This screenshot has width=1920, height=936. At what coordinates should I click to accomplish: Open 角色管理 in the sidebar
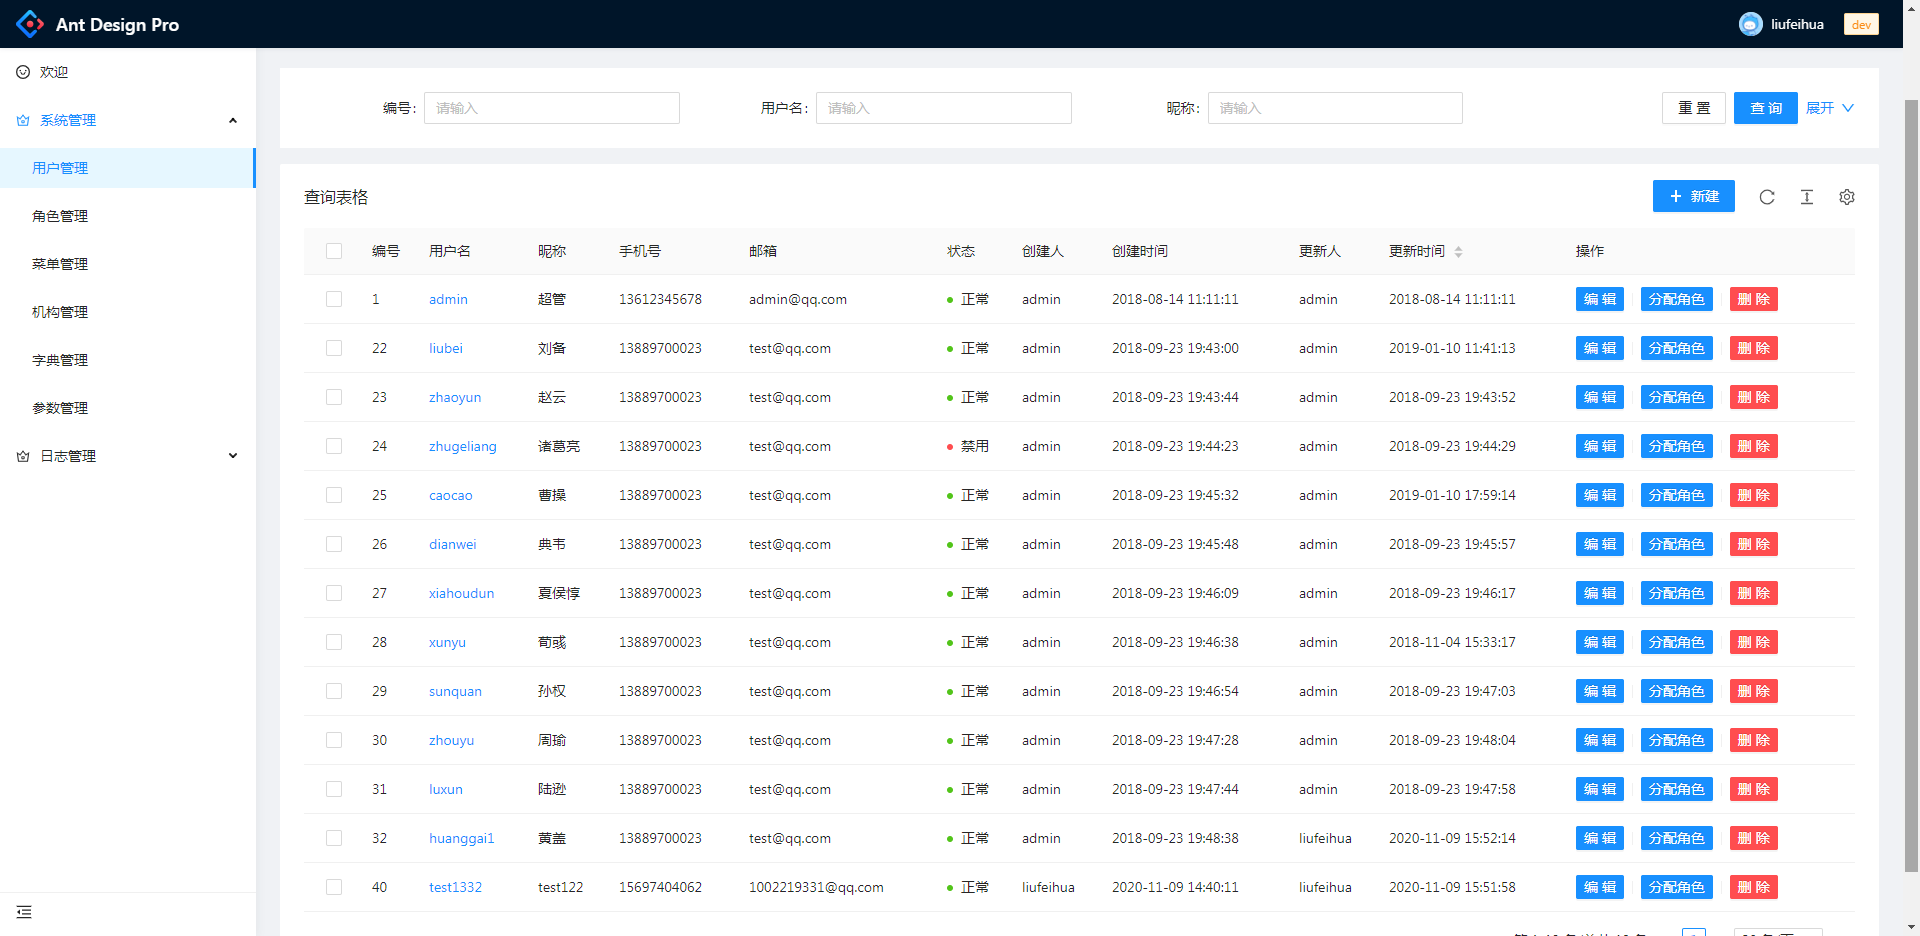(60, 216)
